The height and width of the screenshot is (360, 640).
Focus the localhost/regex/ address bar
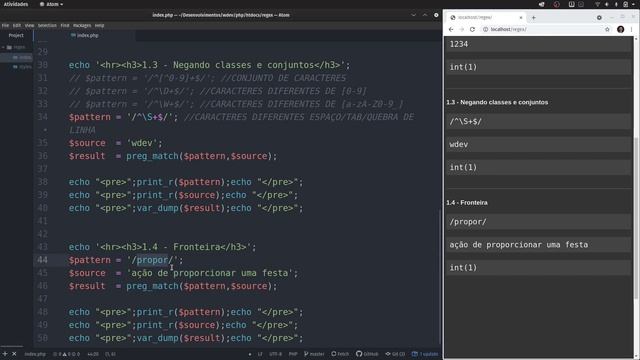pyautogui.click(x=546, y=29)
